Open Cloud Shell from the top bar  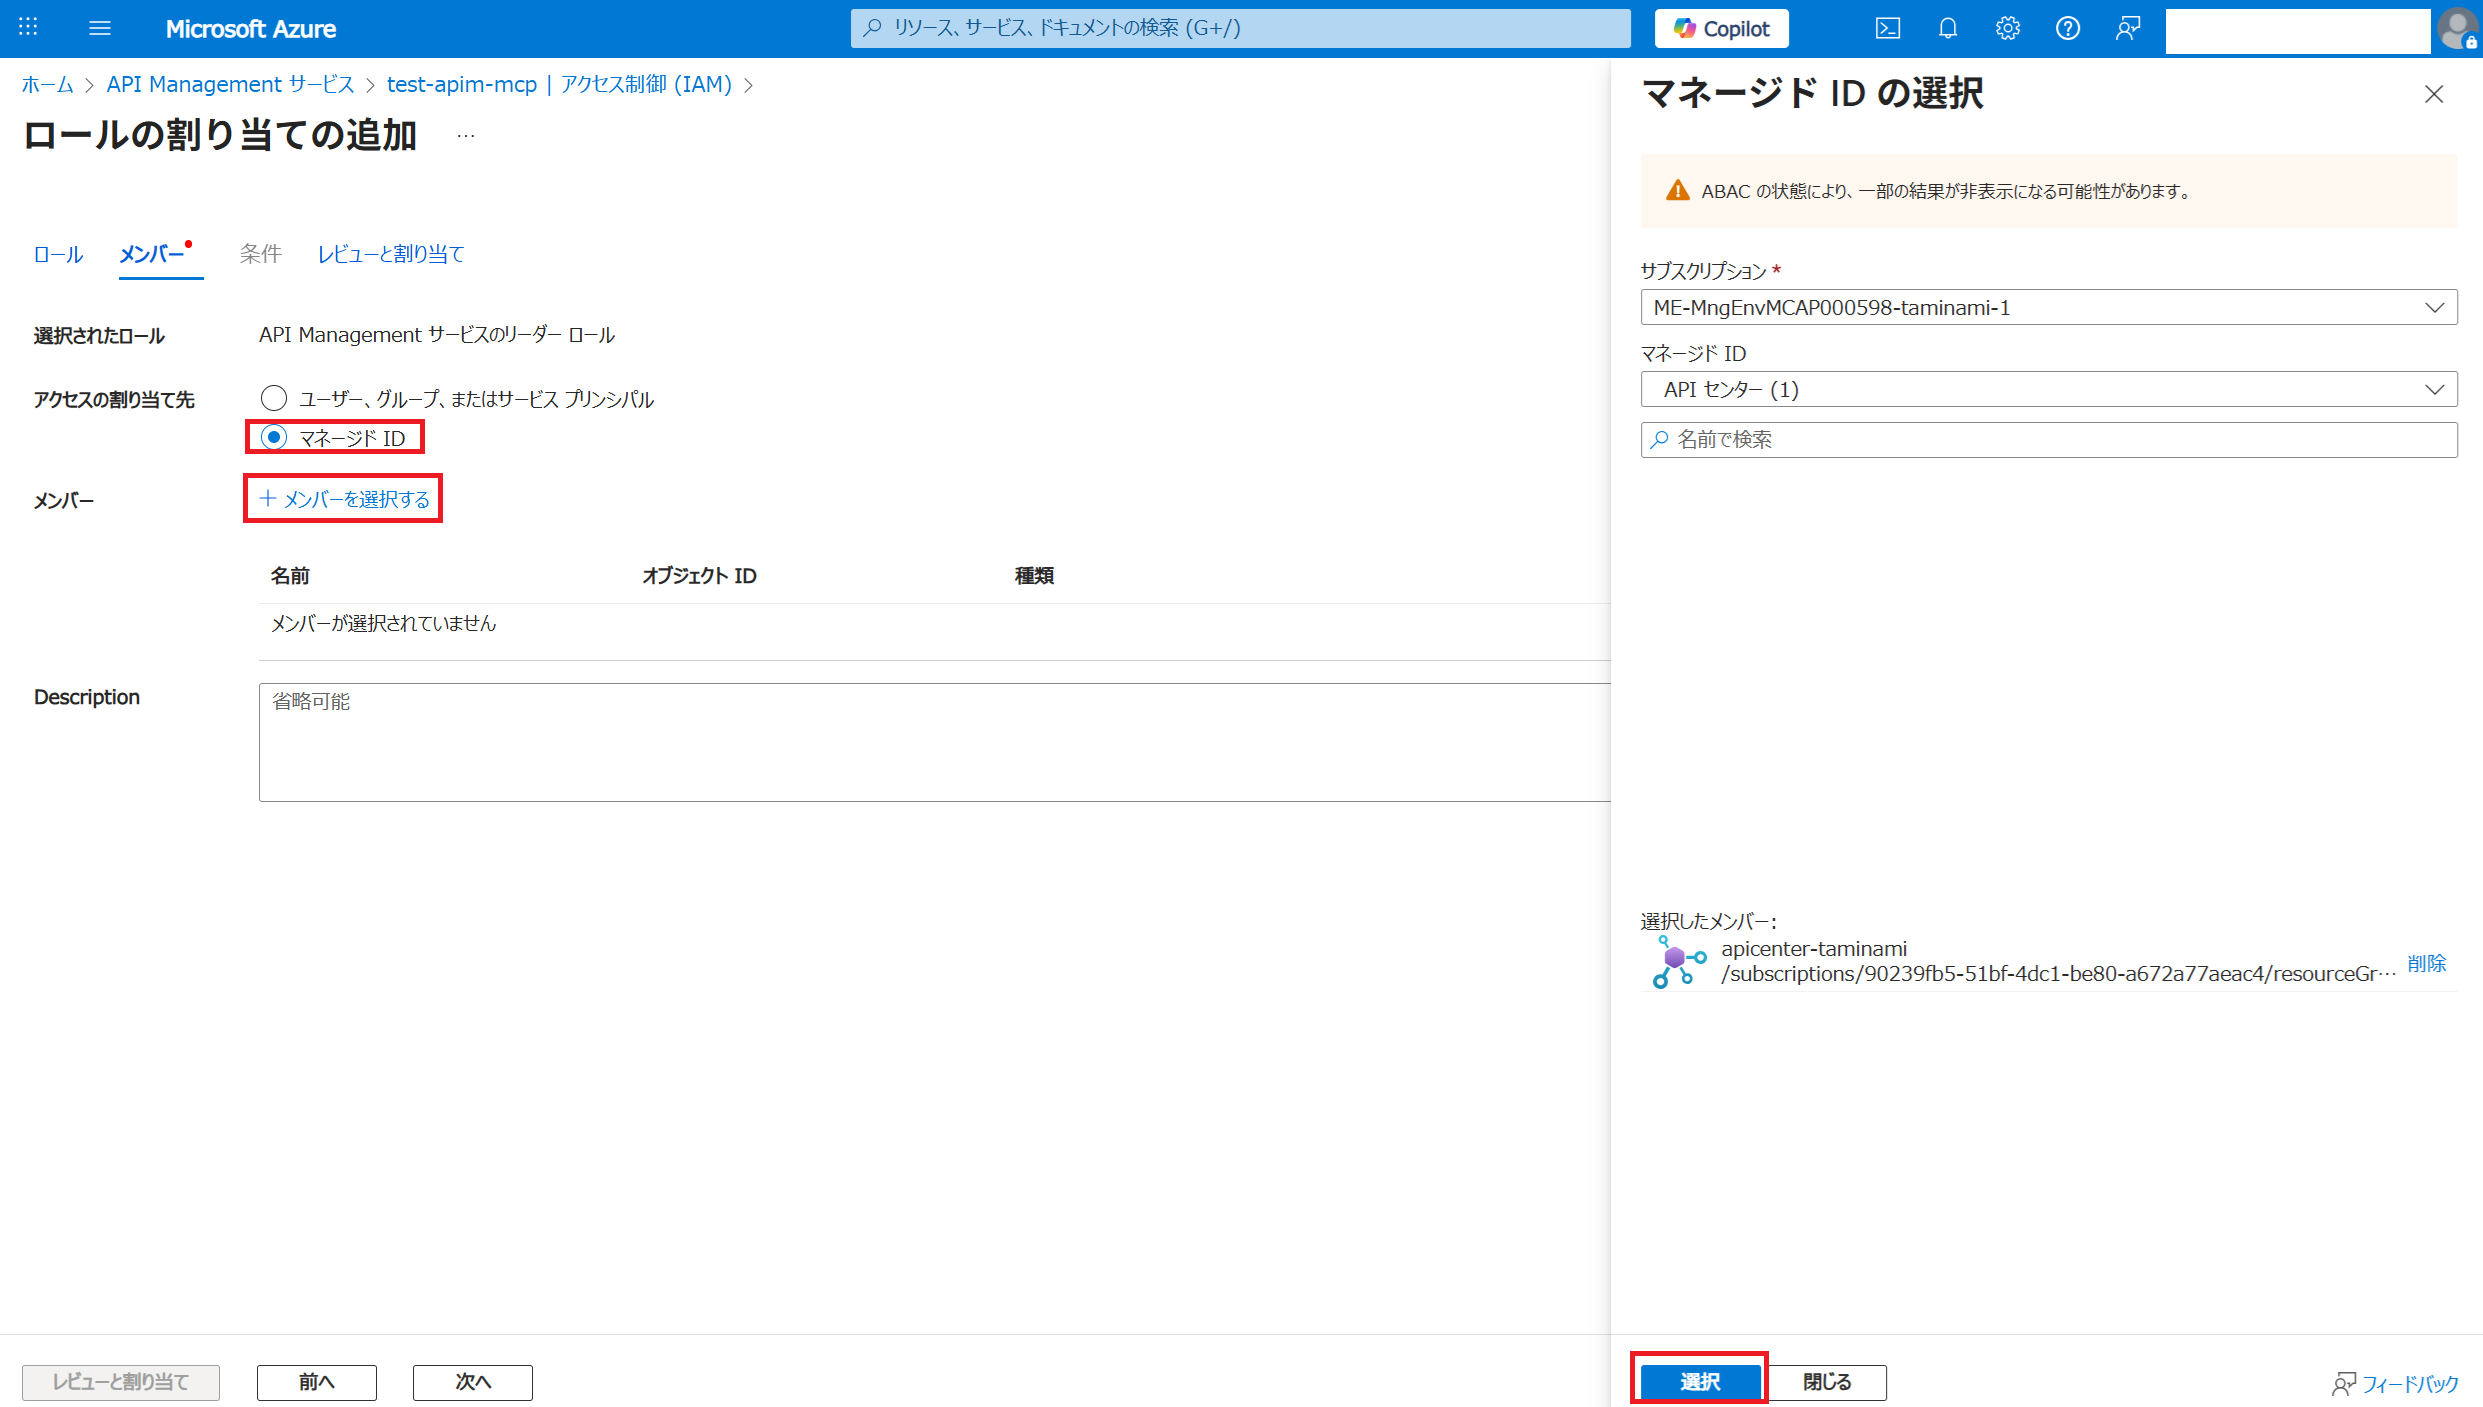(x=1887, y=28)
